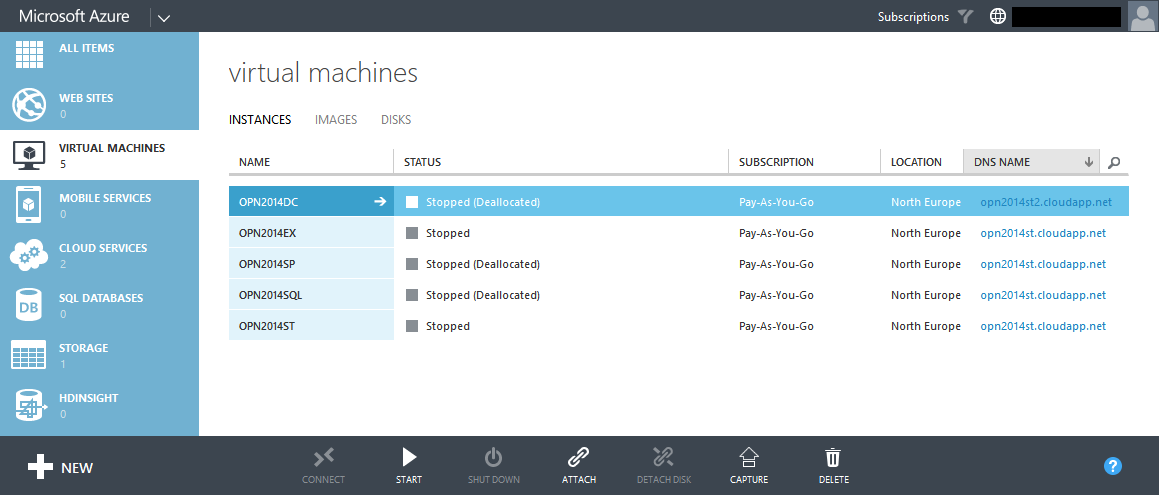
Task: Select the OPN2014SQL virtual machine name
Action: coord(271,296)
